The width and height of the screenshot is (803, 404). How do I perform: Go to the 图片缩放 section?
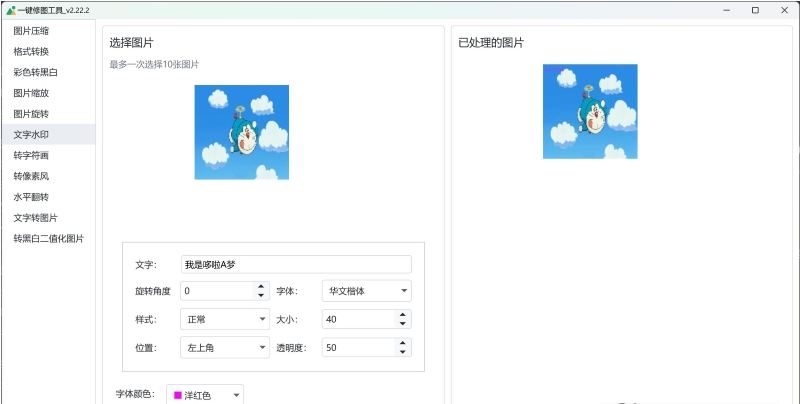coord(48,93)
